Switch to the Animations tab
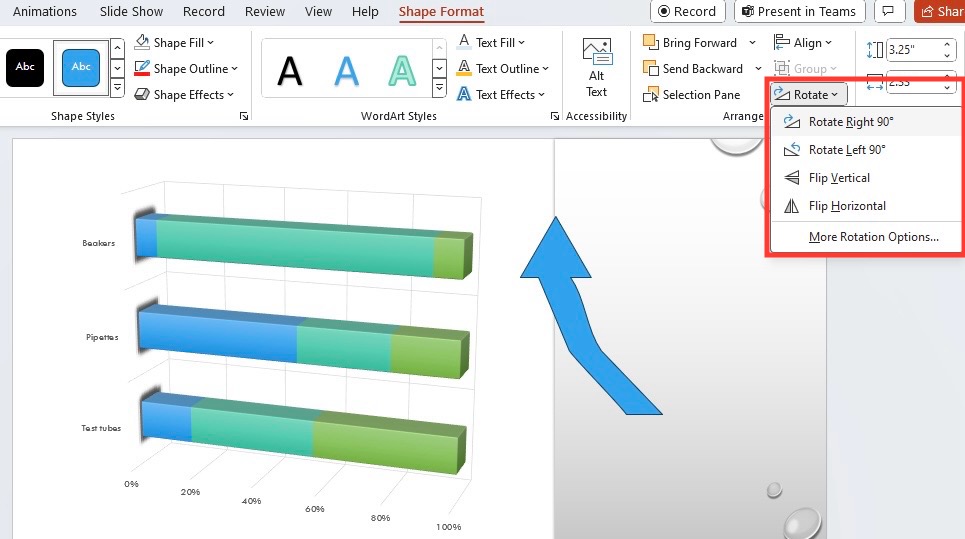 45,11
